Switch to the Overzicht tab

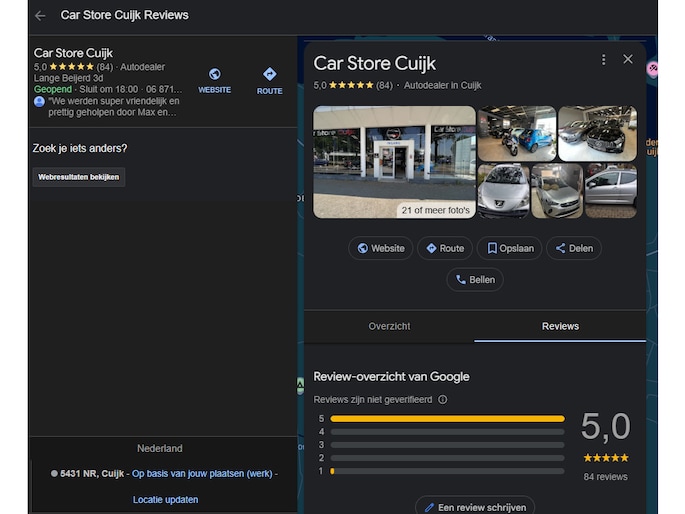tap(389, 326)
